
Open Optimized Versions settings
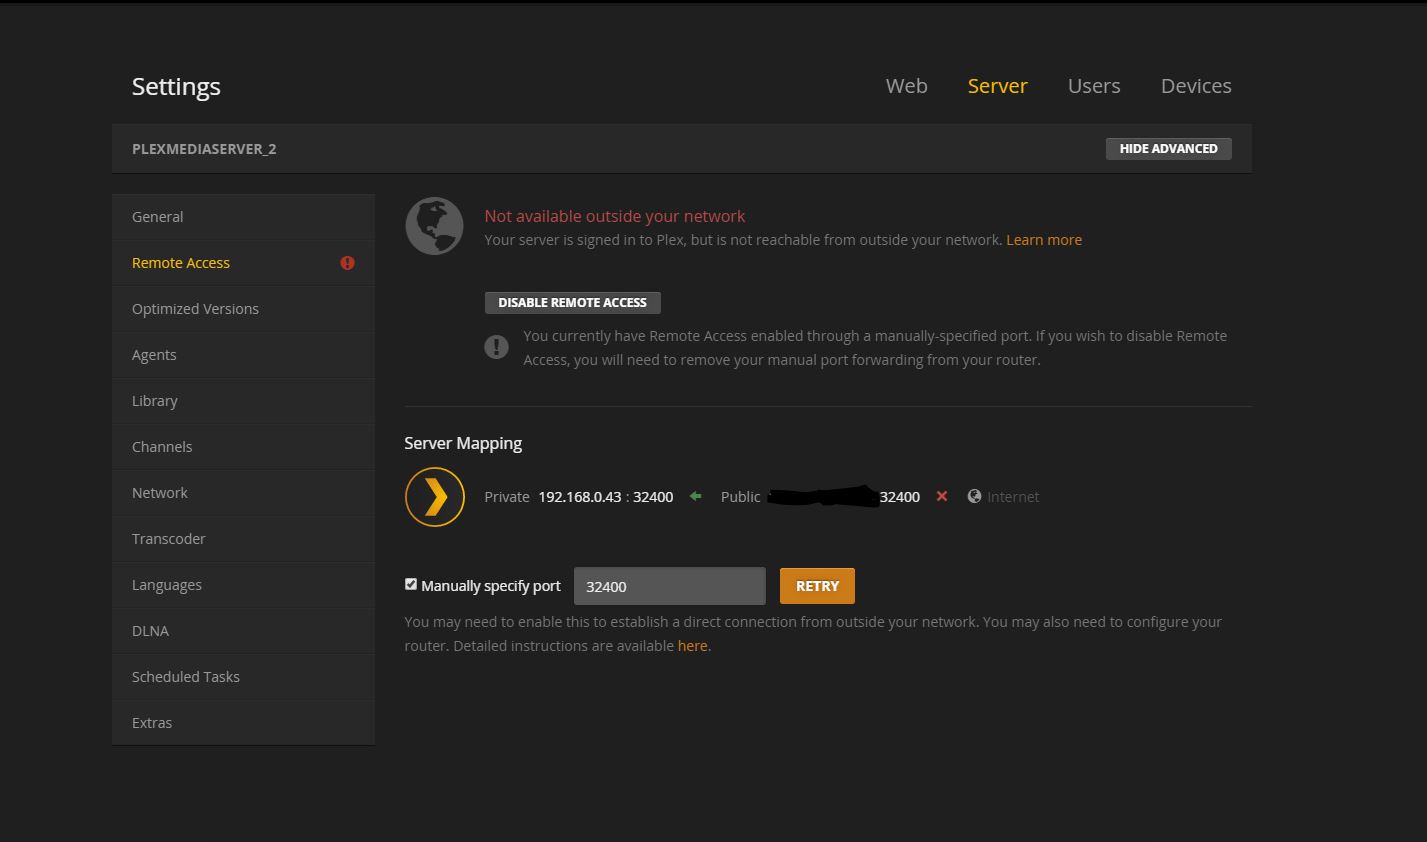(243, 309)
